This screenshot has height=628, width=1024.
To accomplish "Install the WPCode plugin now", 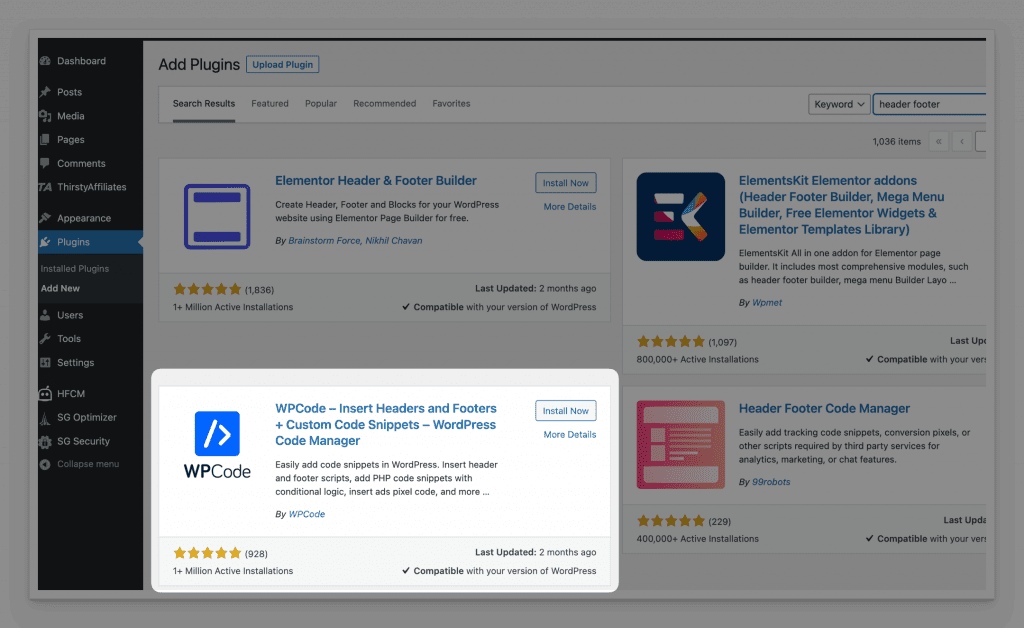I will point(566,411).
